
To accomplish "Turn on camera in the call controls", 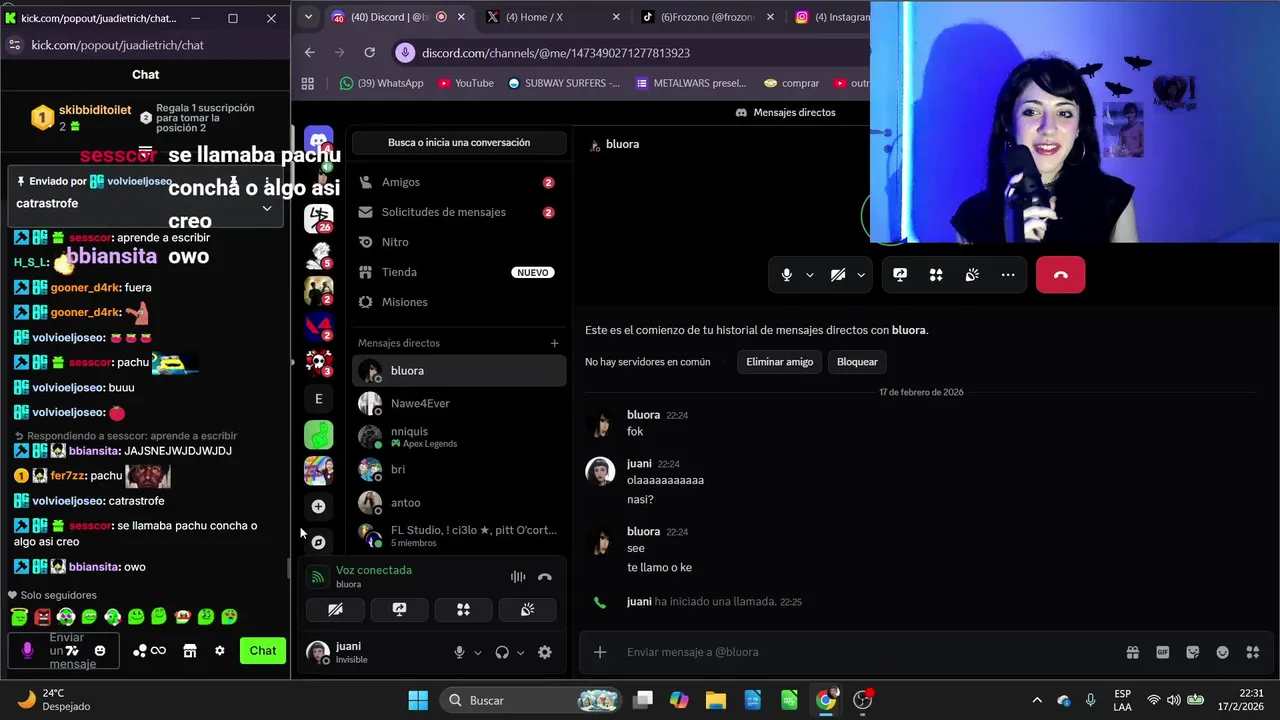I will [x=838, y=275].
